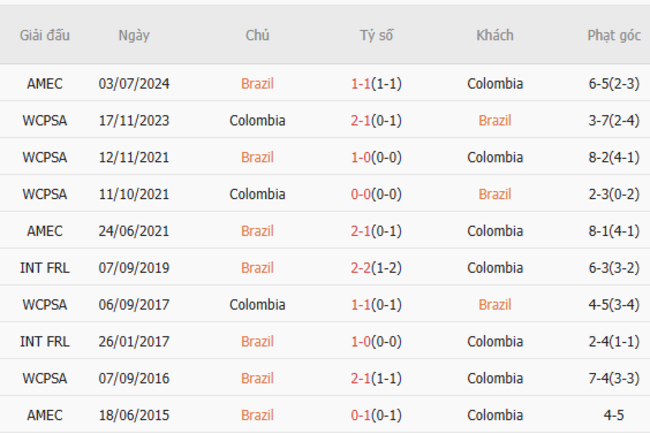Select the date 03/07/2024 cell

[134, 84]
